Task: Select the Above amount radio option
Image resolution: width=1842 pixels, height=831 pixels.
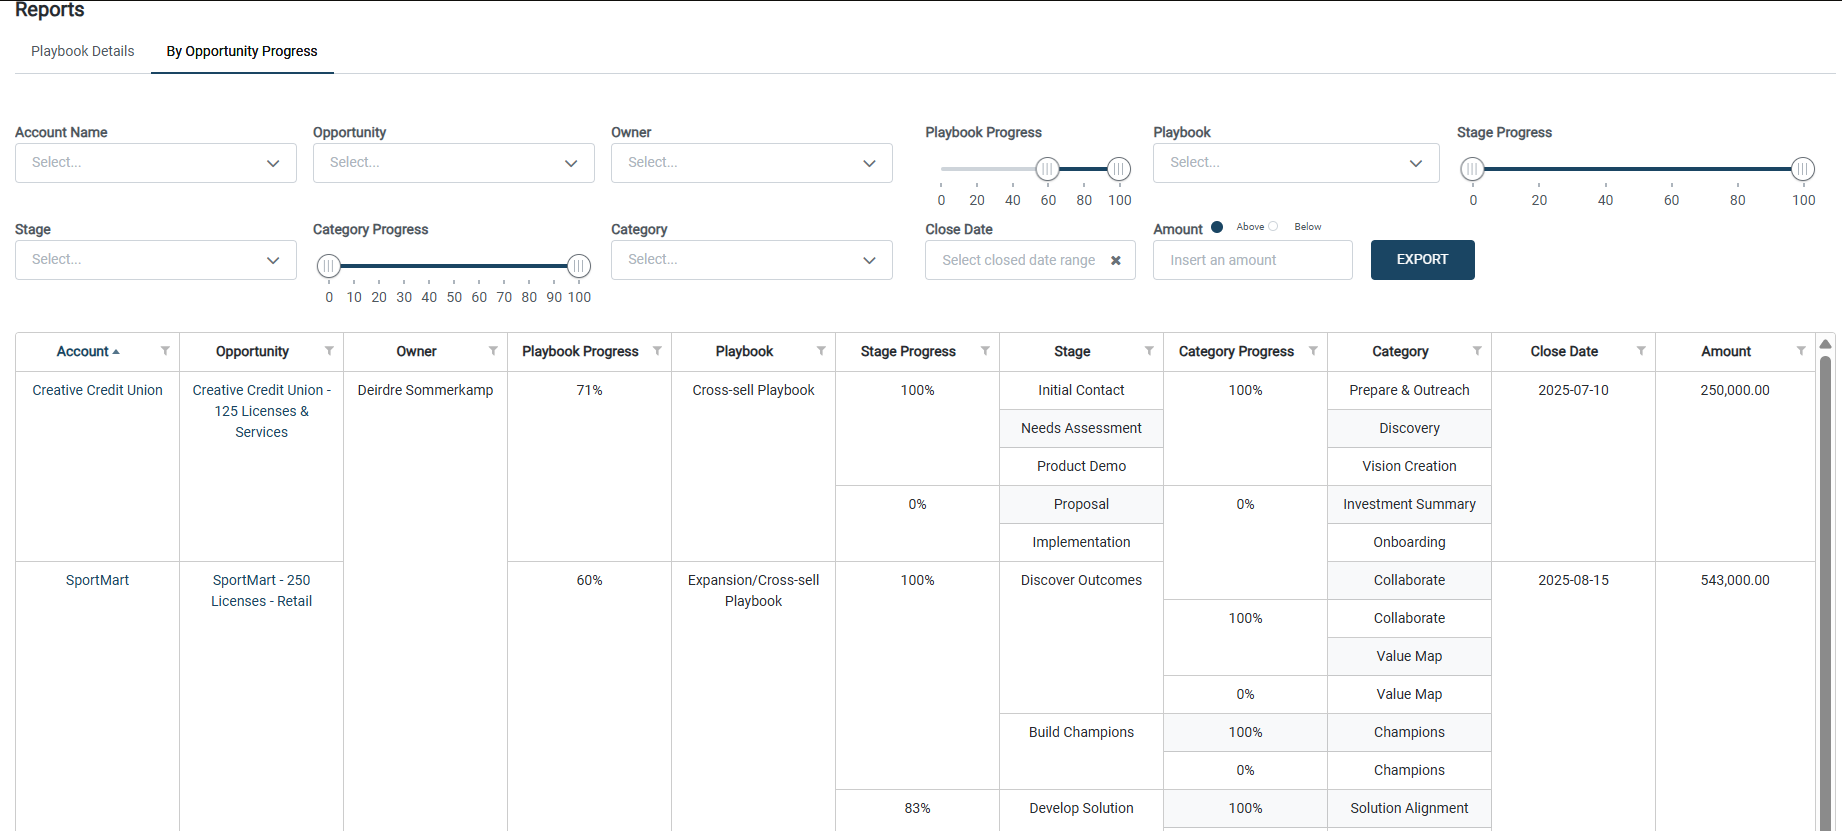Action: pos(1217,227)
